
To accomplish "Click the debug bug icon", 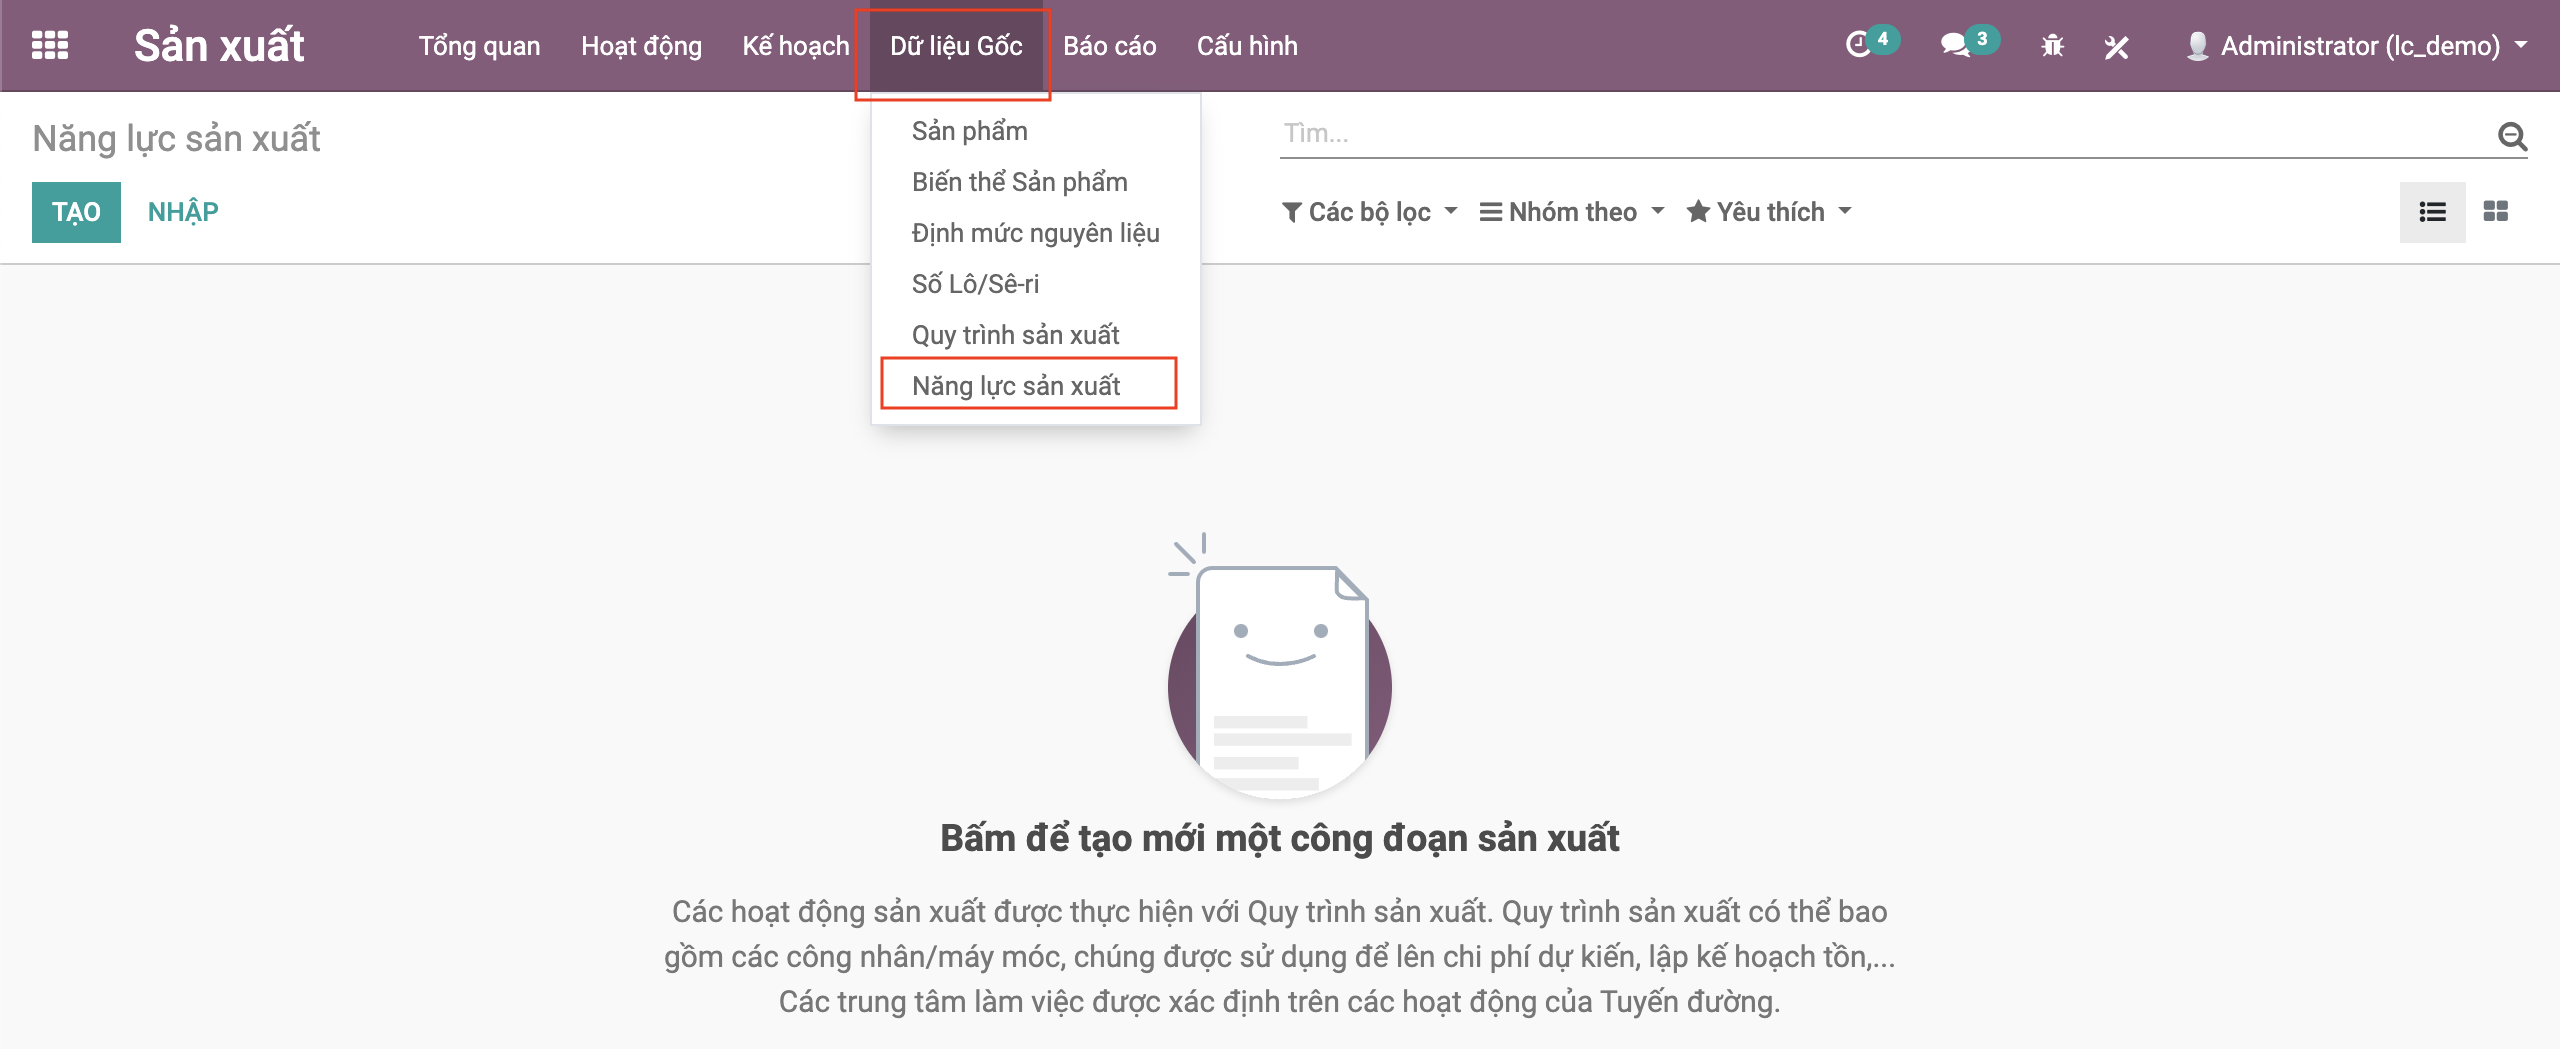I will tap(2052, 46).
